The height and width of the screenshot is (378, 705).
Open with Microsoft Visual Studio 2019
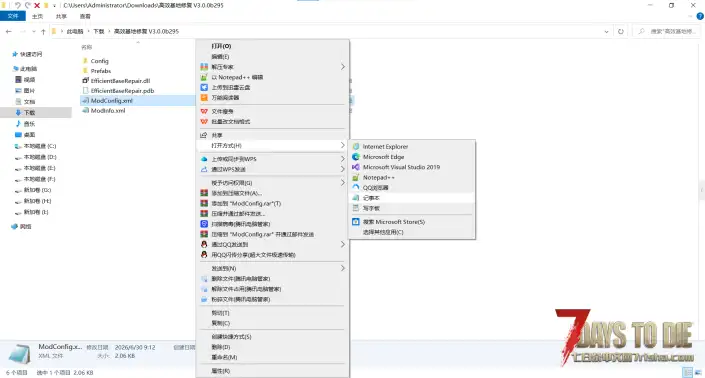coord(411,167)
